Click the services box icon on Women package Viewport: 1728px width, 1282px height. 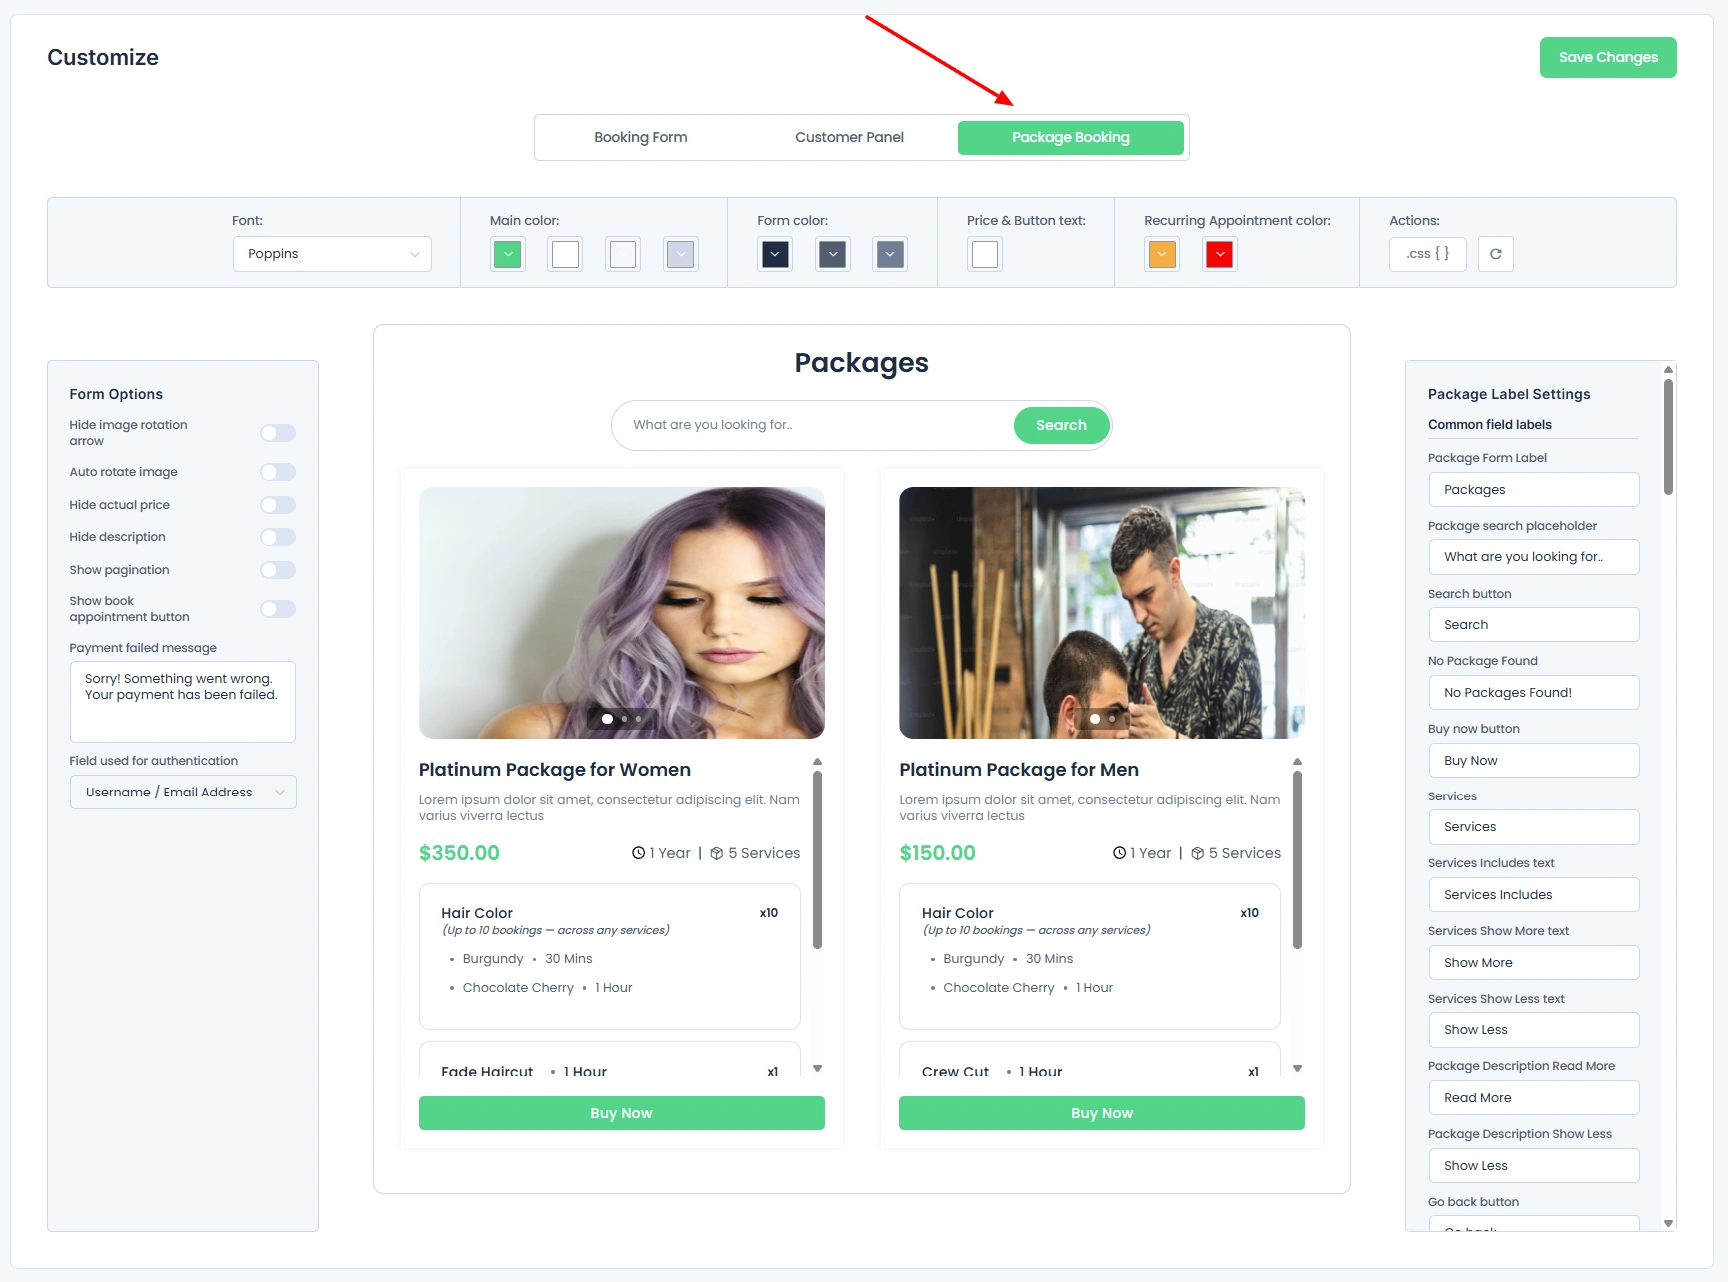coord(716,853)
